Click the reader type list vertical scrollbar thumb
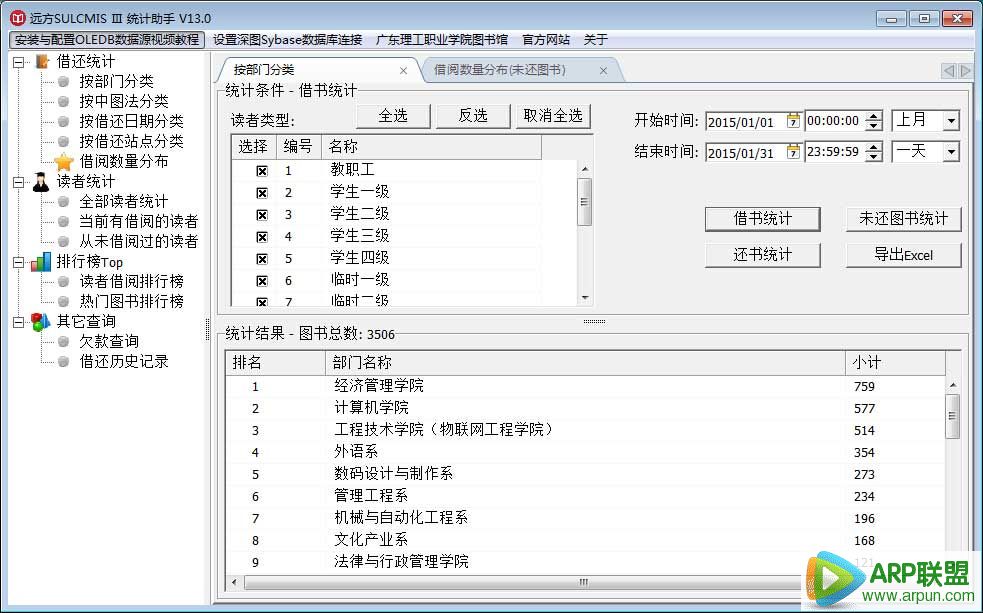983x613 pixels. [x=584, y=202]
